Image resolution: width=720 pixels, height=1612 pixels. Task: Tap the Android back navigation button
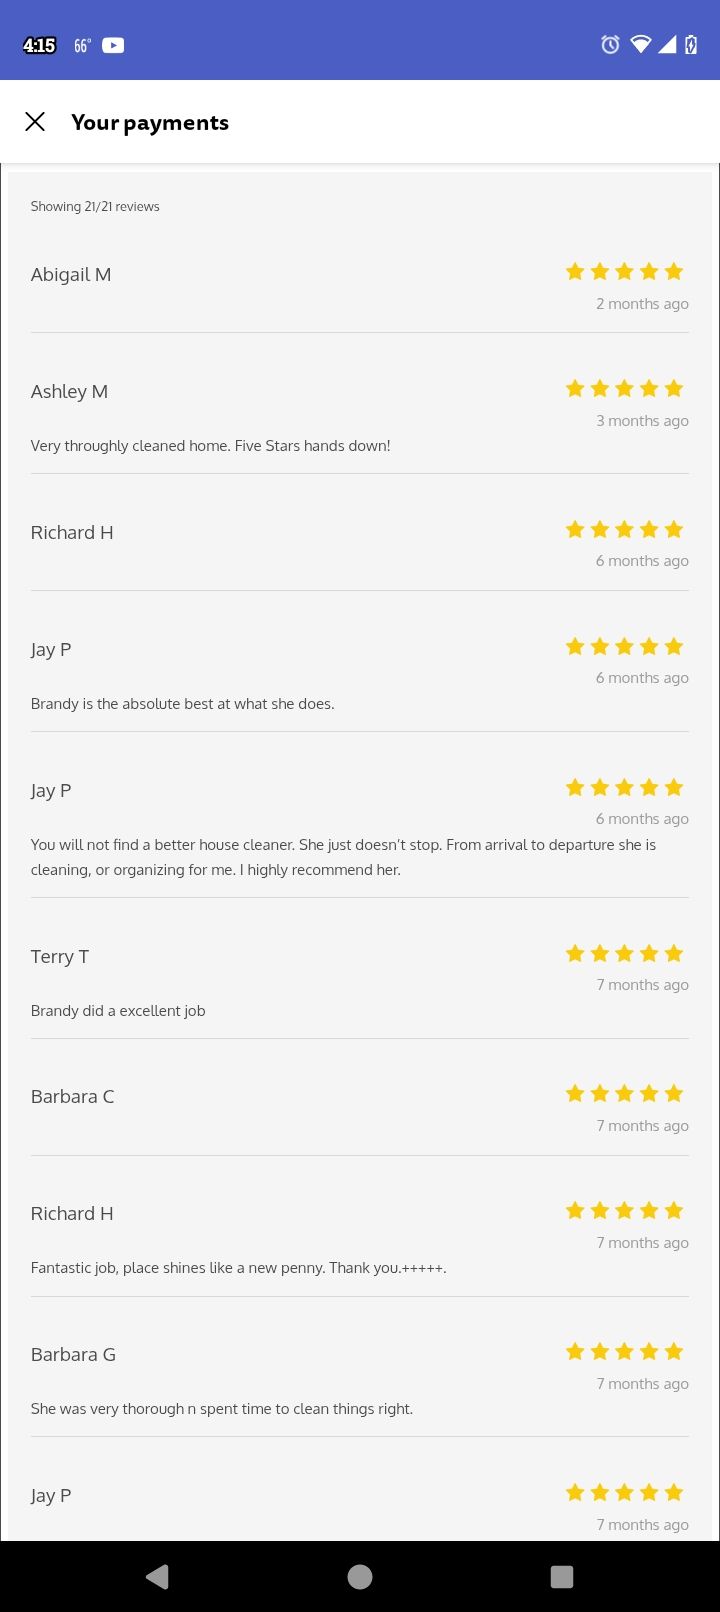(x=157, y=1577)
